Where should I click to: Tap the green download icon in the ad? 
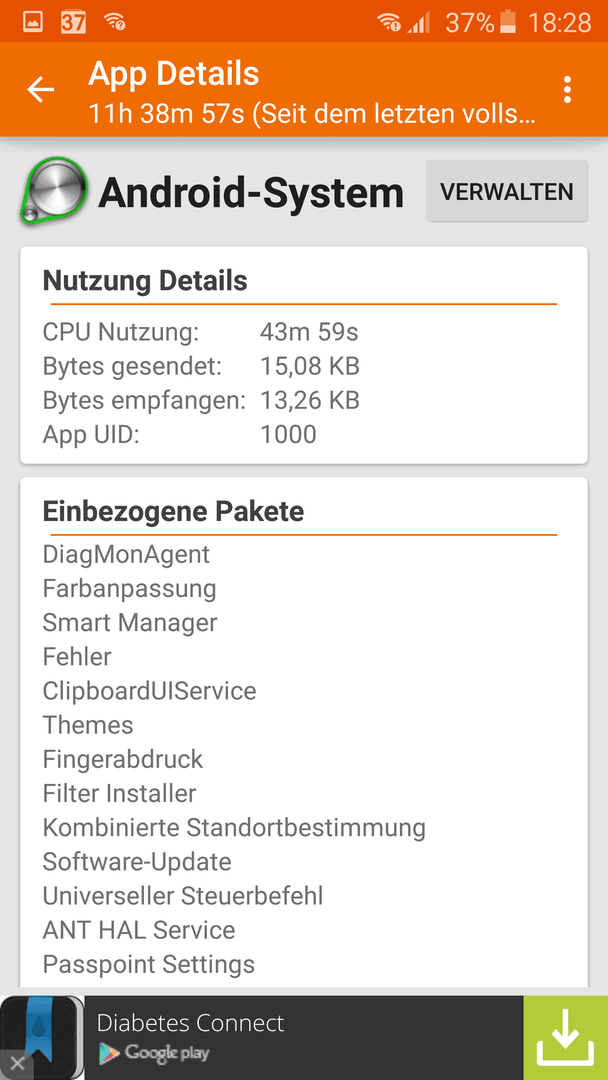pos(565,1037)
